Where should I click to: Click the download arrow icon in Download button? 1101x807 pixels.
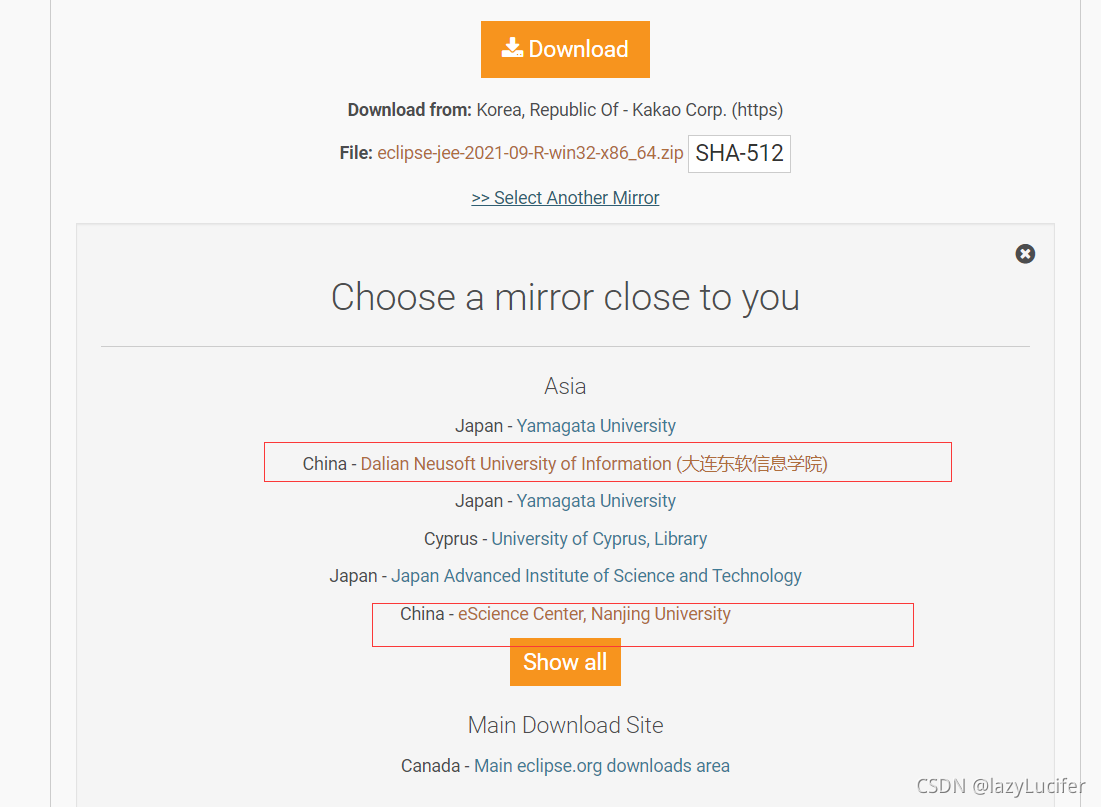coord(512,48)
